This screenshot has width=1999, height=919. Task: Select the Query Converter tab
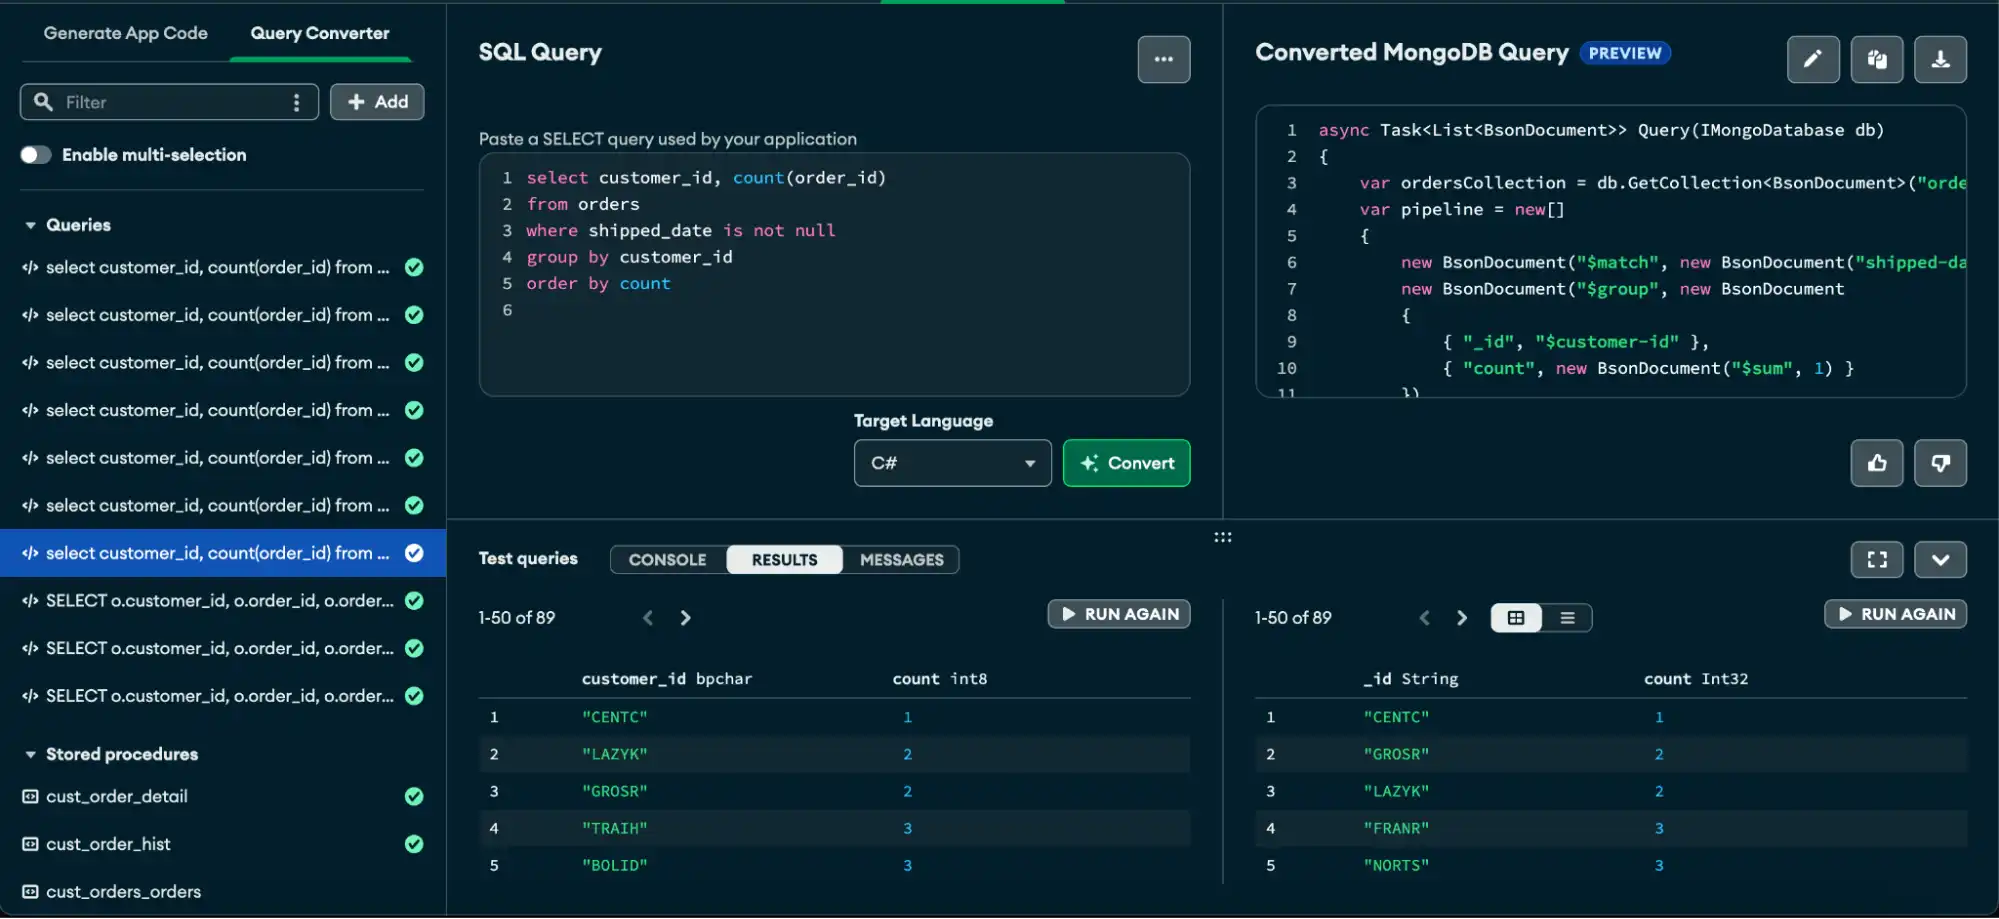[x=320, y=33]
